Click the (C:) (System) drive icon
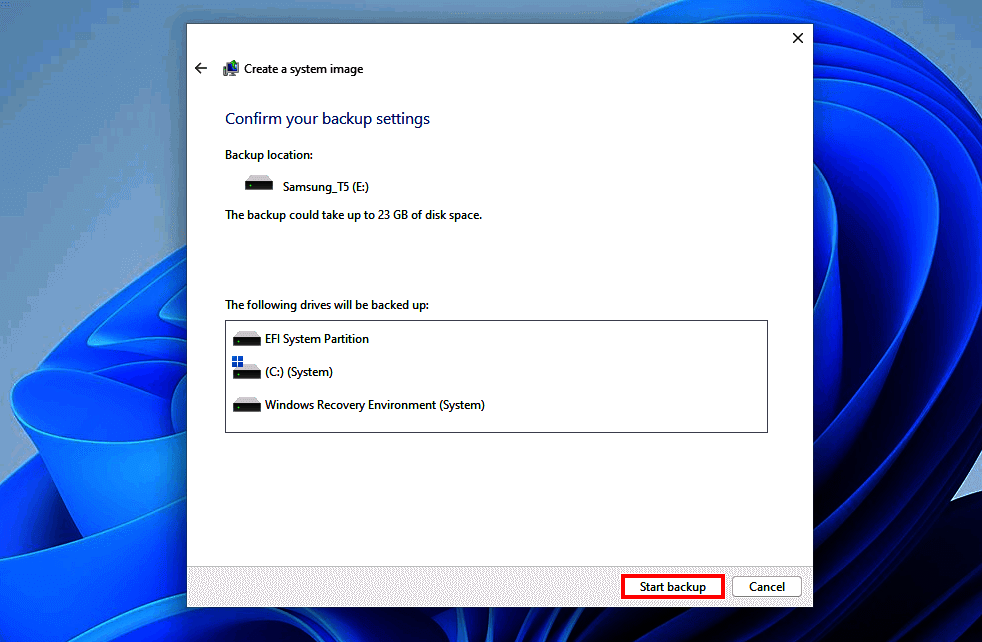The image size is (982, 642). point(246,371)
